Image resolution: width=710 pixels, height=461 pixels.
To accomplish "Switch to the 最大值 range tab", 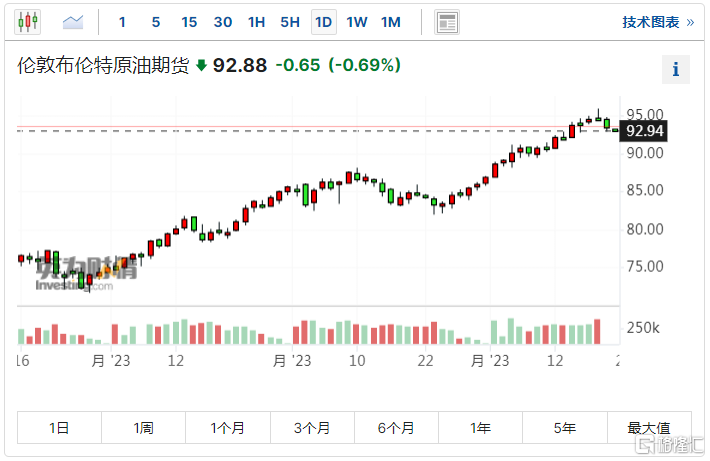I will pos(649,428).
